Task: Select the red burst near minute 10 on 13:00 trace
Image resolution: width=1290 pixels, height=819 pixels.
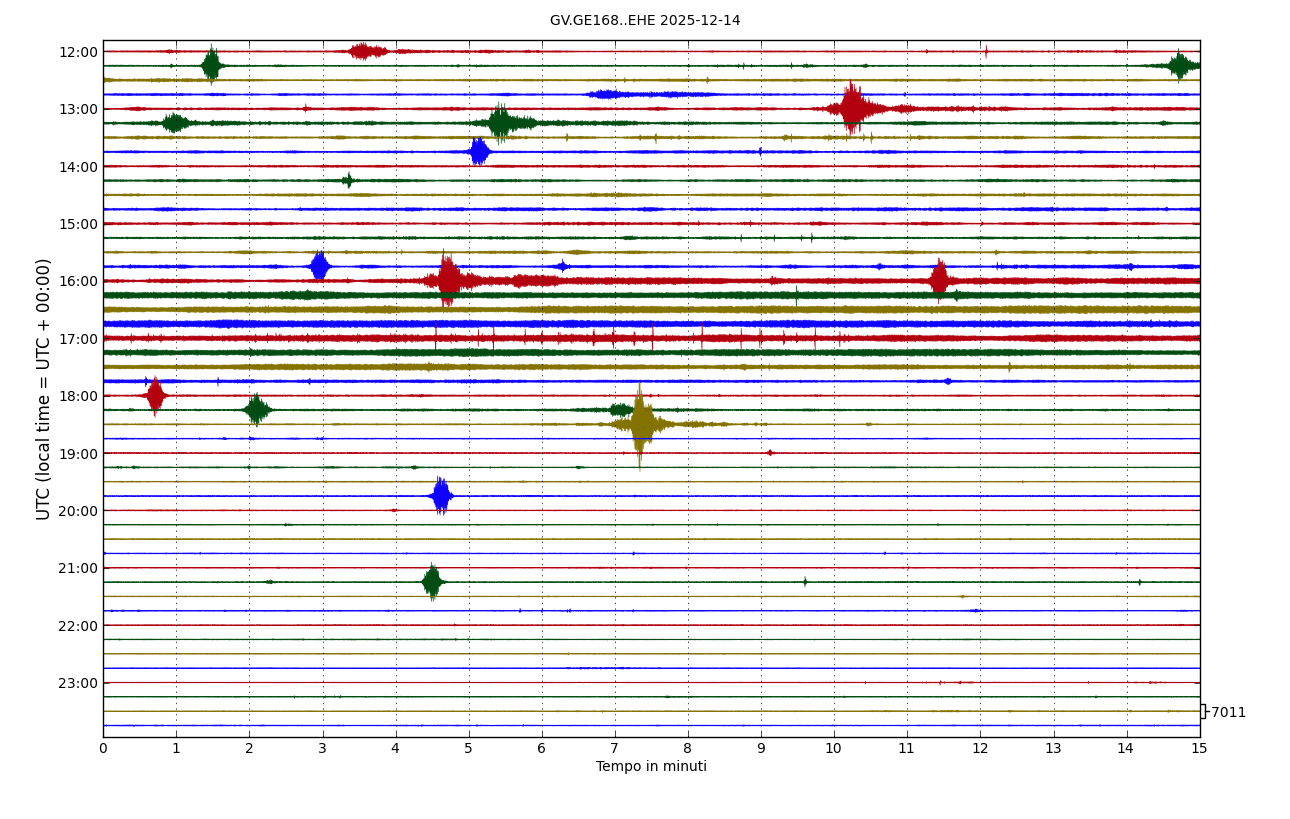Action: [x=852, y=108]
